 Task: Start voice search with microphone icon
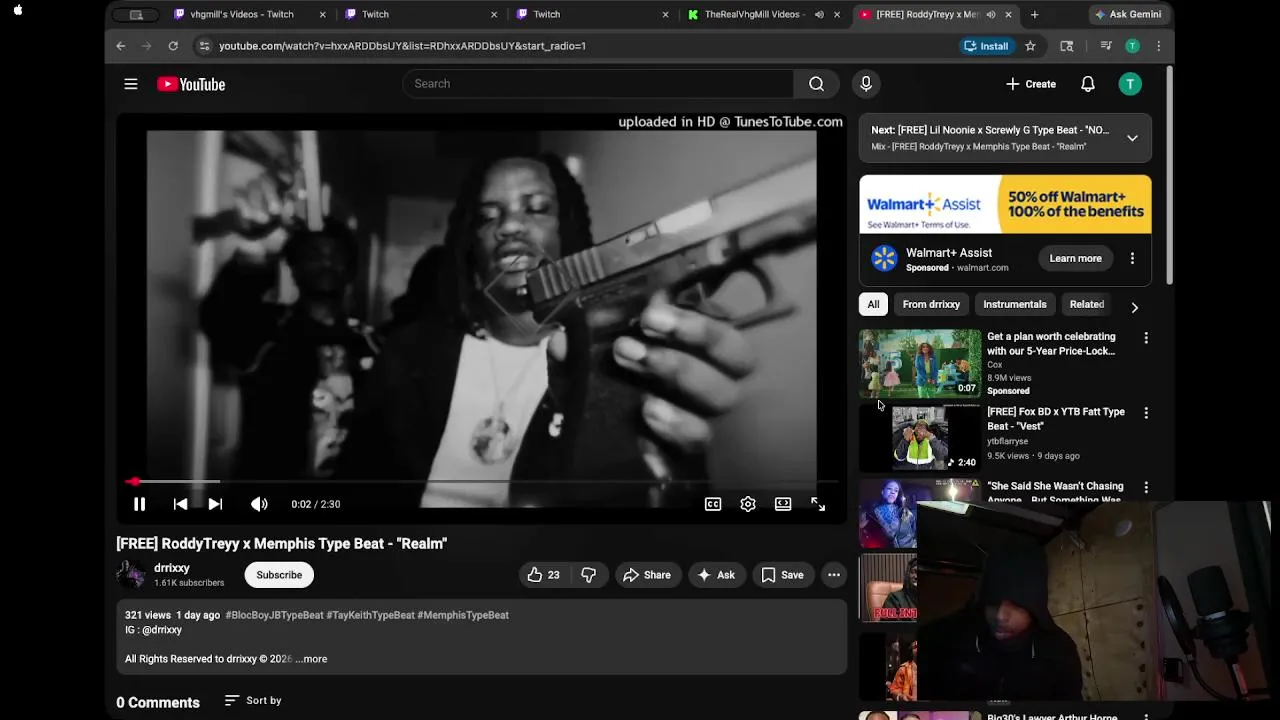[x=866, y=84]
